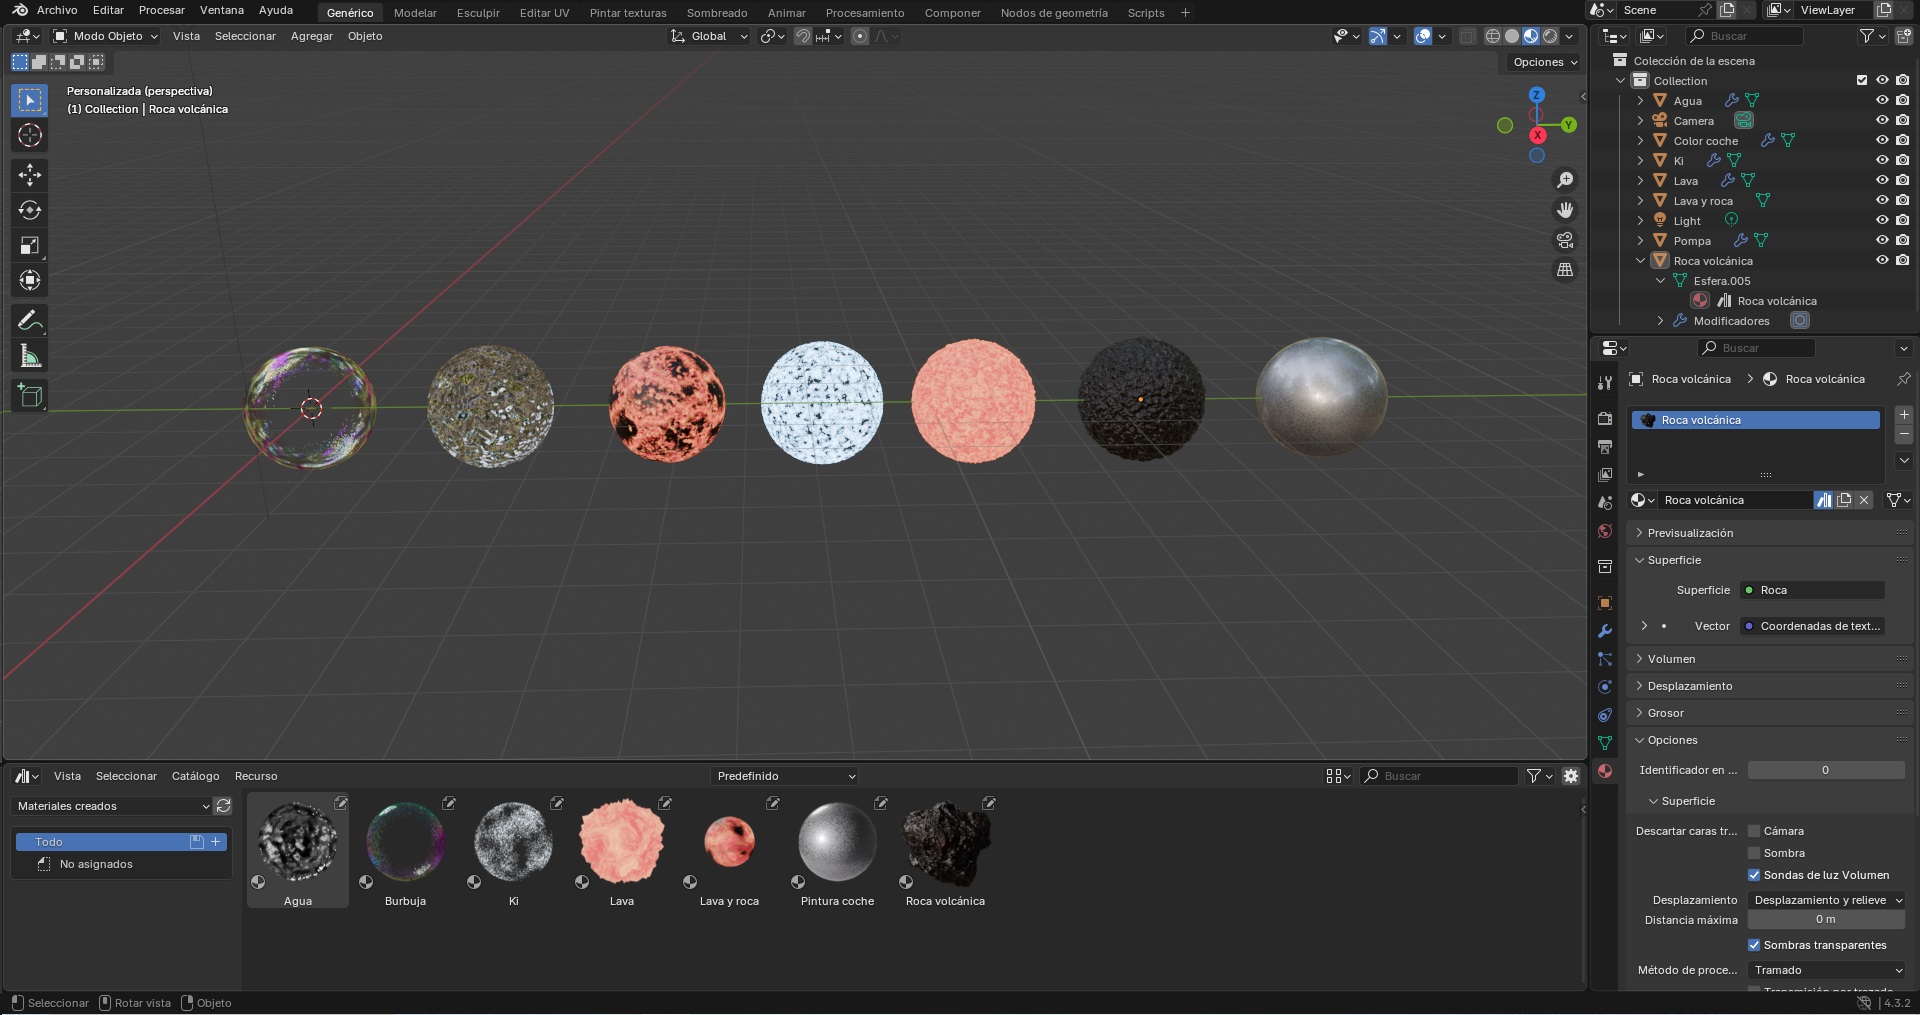The image size is (1920, 1015).
Task: Click the Coordenadas de text... vector link
Action: (x=1812, y=626)
